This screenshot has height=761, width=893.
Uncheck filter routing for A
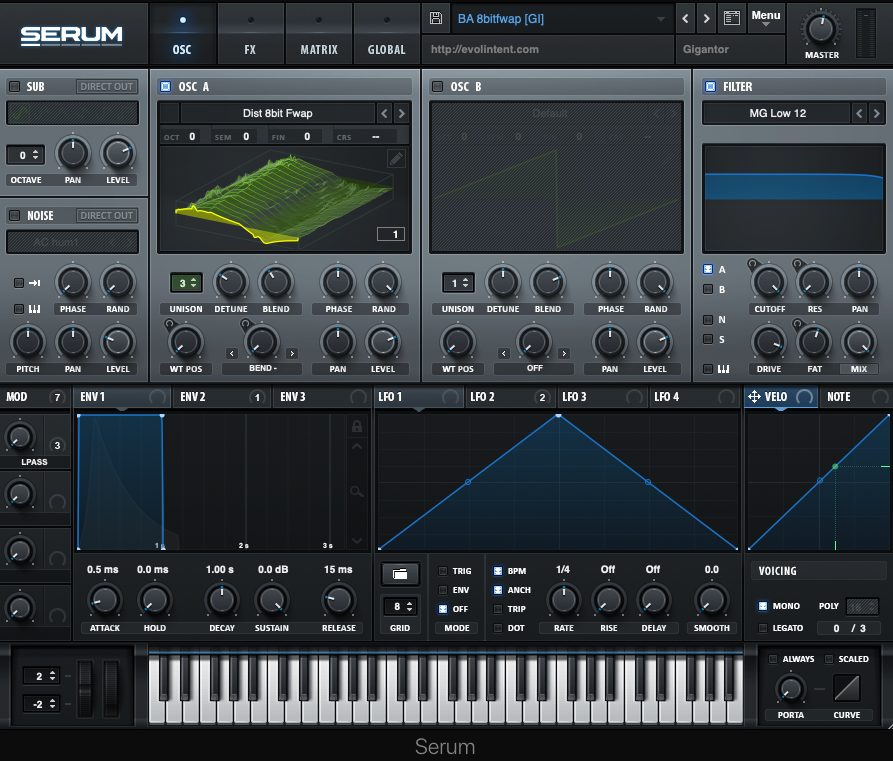click(x=708, y=269)
